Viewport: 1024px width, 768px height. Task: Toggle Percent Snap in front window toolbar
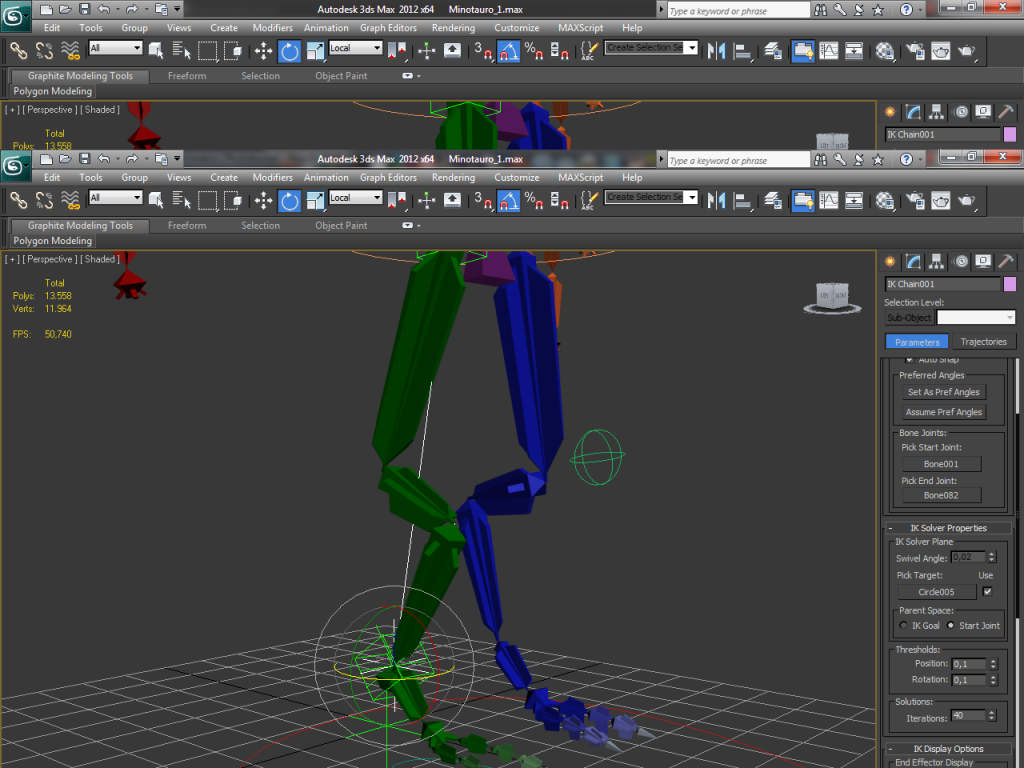[534, 200]
